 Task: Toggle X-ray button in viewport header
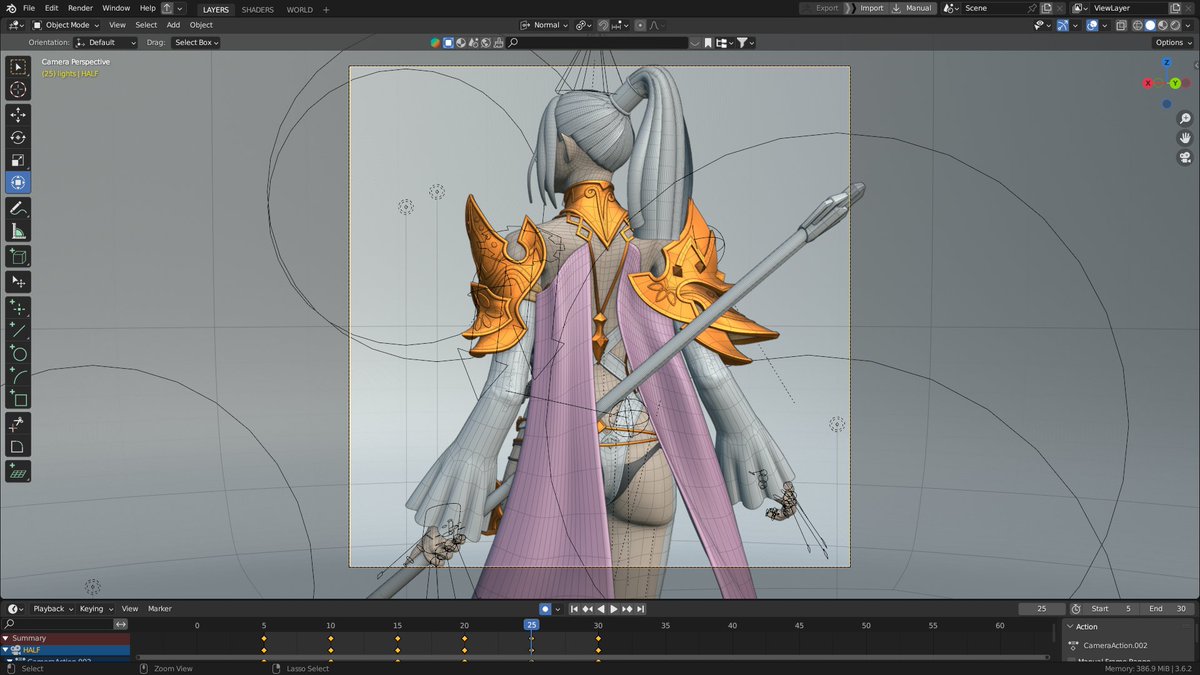pyautogui.click(x=1119, y=25)
